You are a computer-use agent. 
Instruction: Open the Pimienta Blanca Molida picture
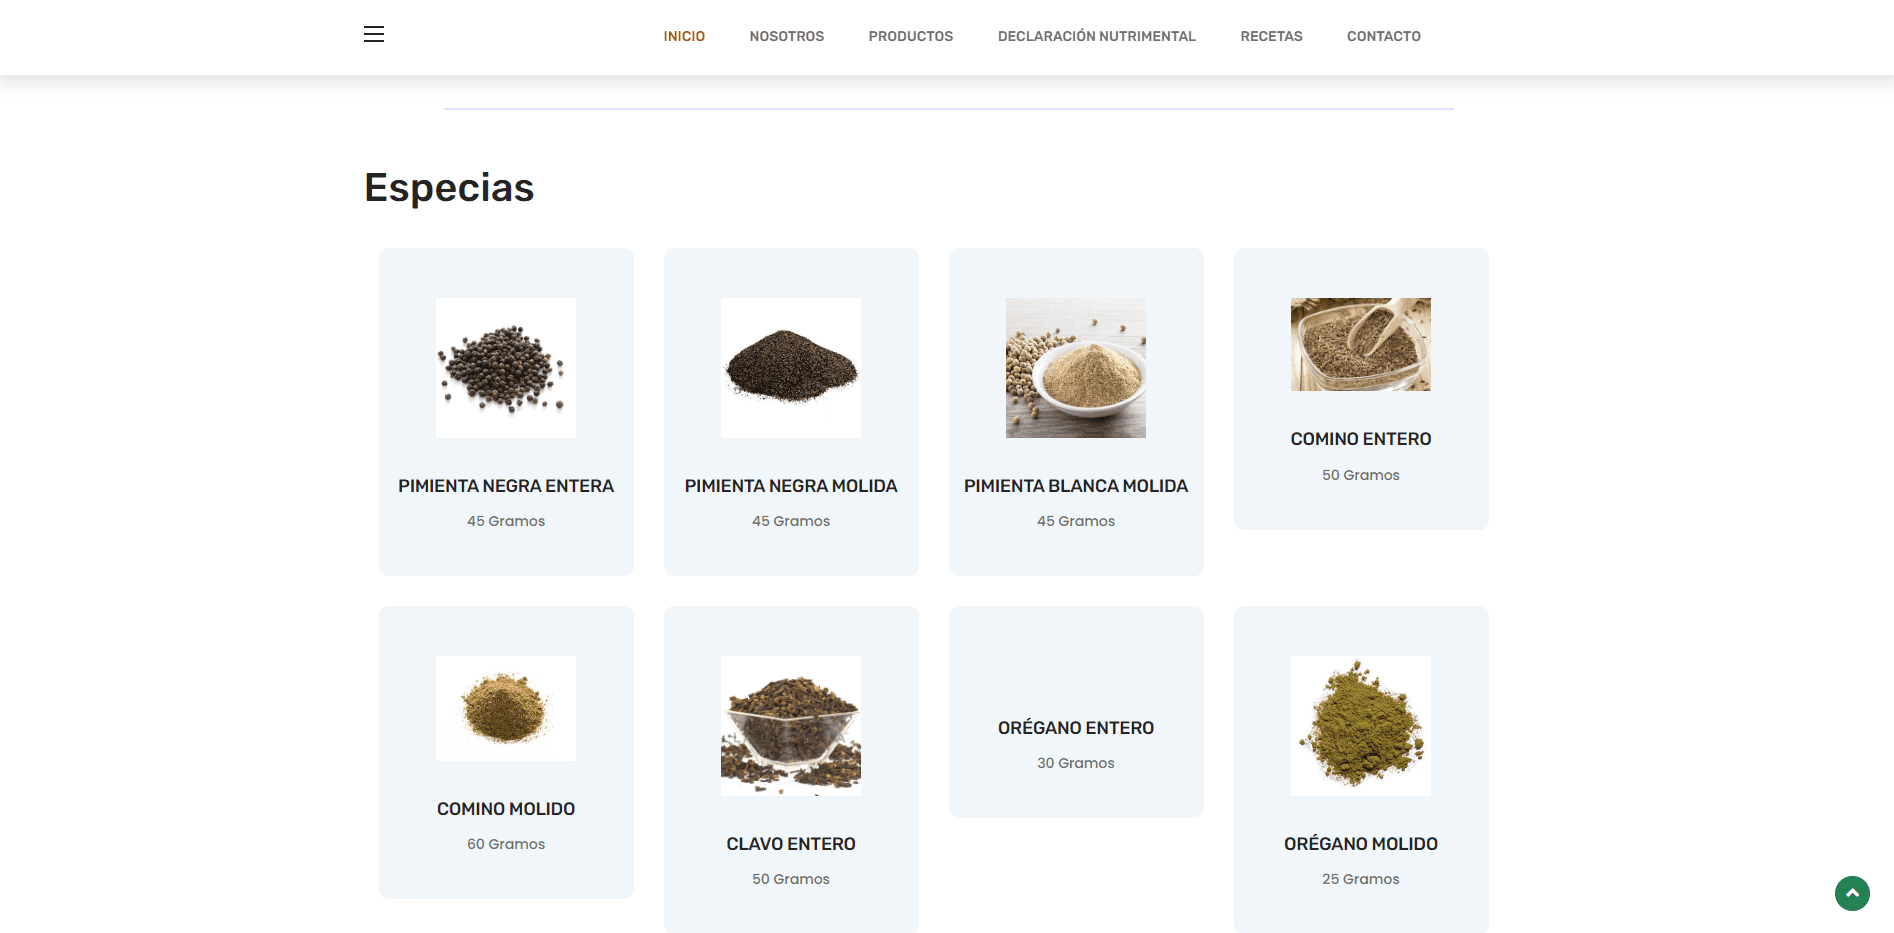coord(1076,368)
